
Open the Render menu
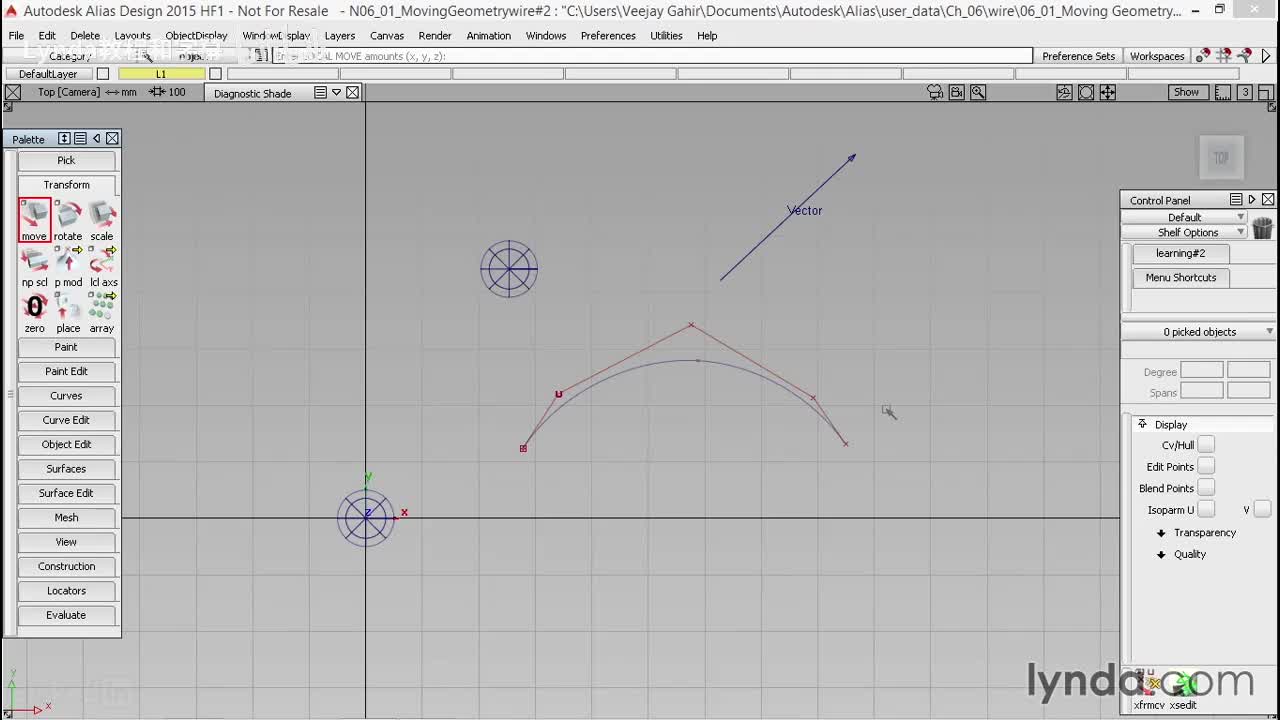(x=435, y=36)
